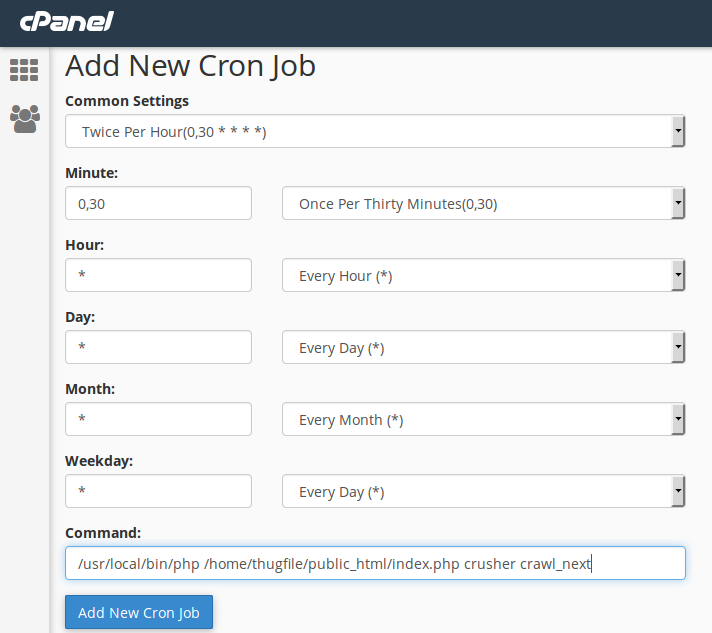Click the Command input field
Viewport: 712px width, 633px height.
coord(375,563)
